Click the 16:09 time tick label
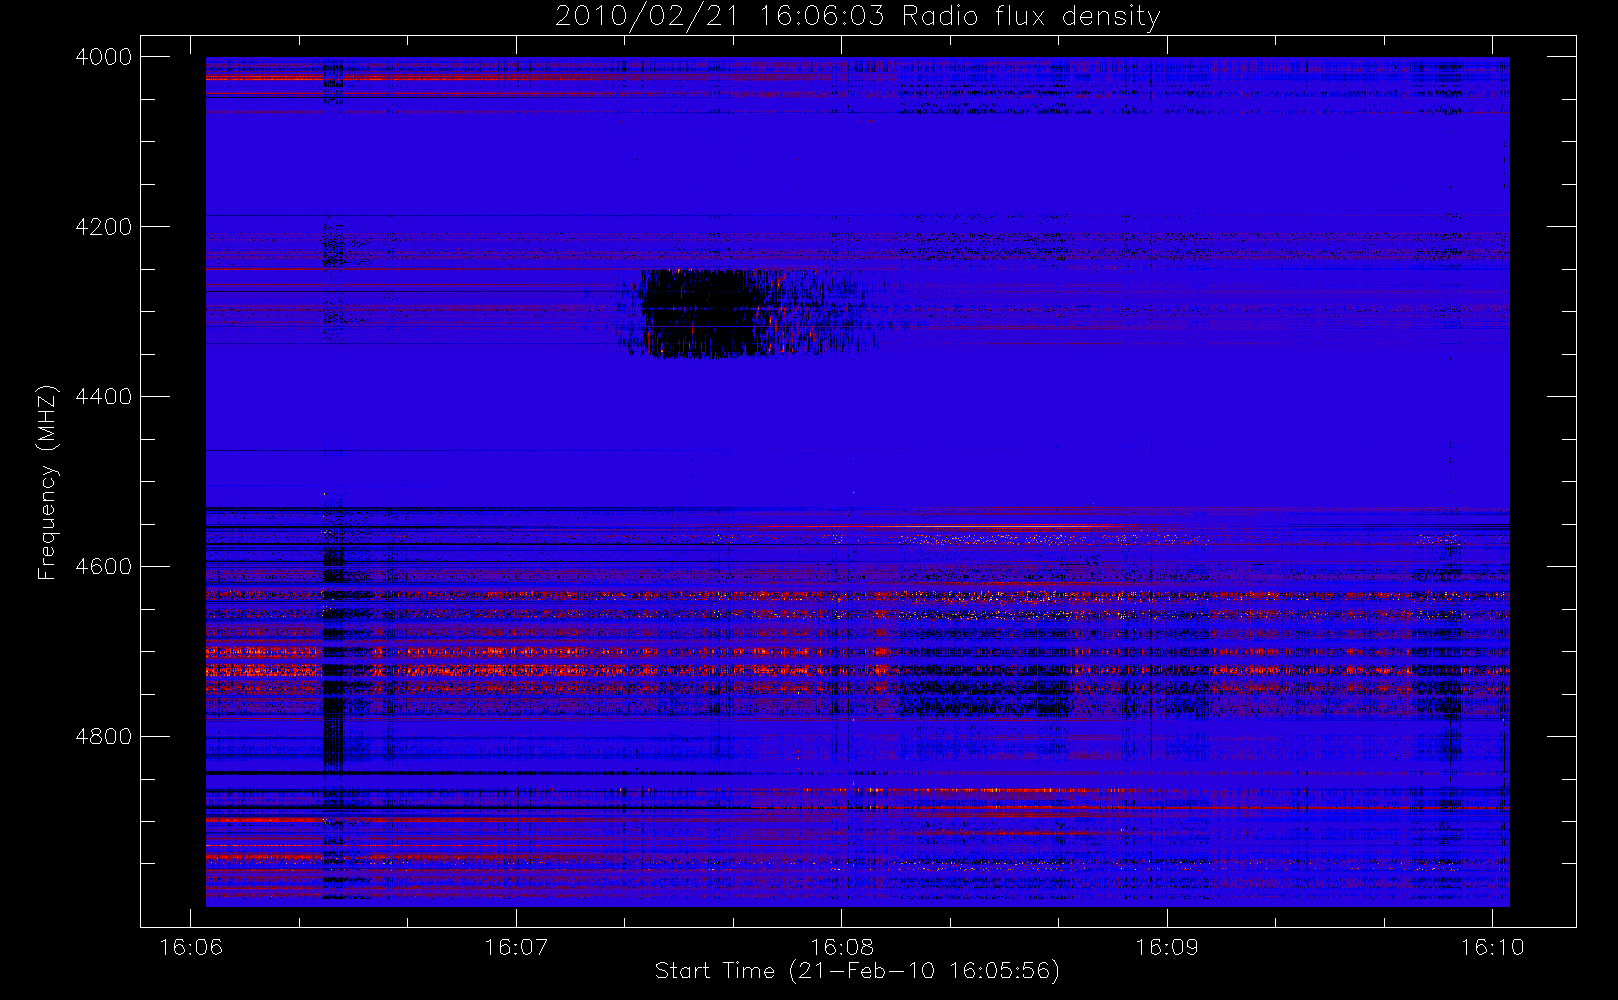 (x=1167, y=947)
